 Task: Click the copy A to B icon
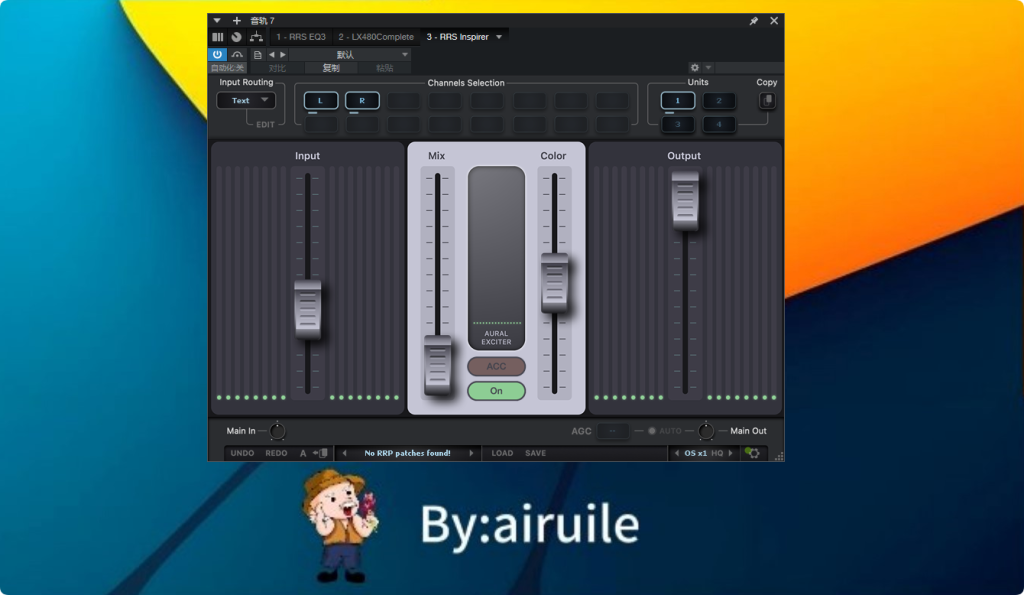(321, 453)
